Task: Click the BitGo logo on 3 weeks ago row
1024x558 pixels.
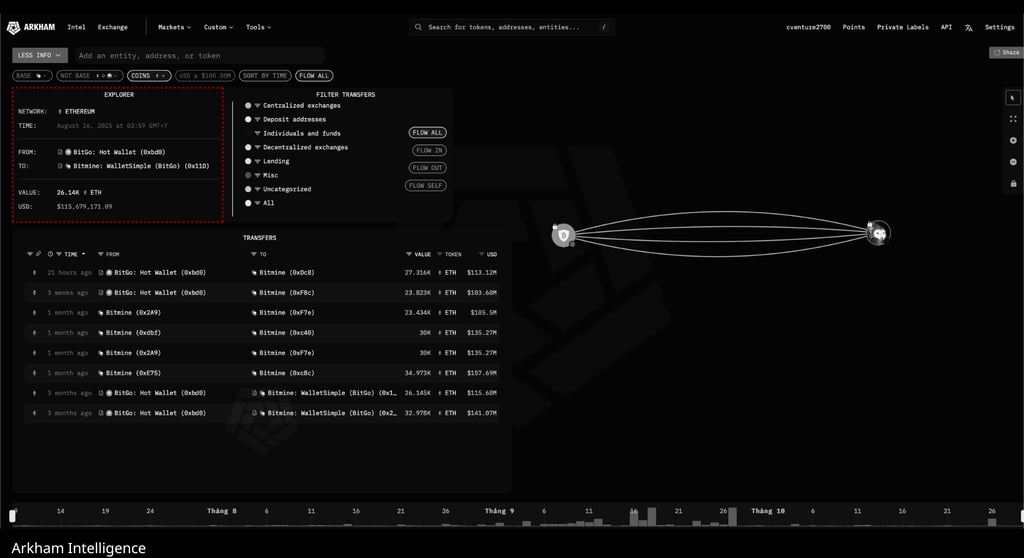Action: point(109,293)
